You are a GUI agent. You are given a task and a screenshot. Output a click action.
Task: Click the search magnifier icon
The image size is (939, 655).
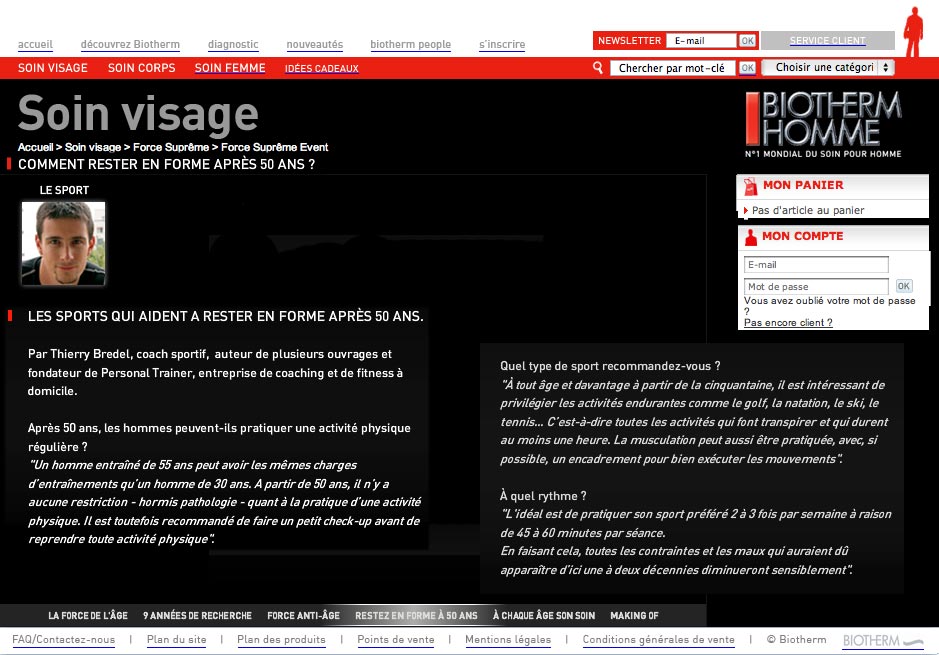click(x=597, y=68)
